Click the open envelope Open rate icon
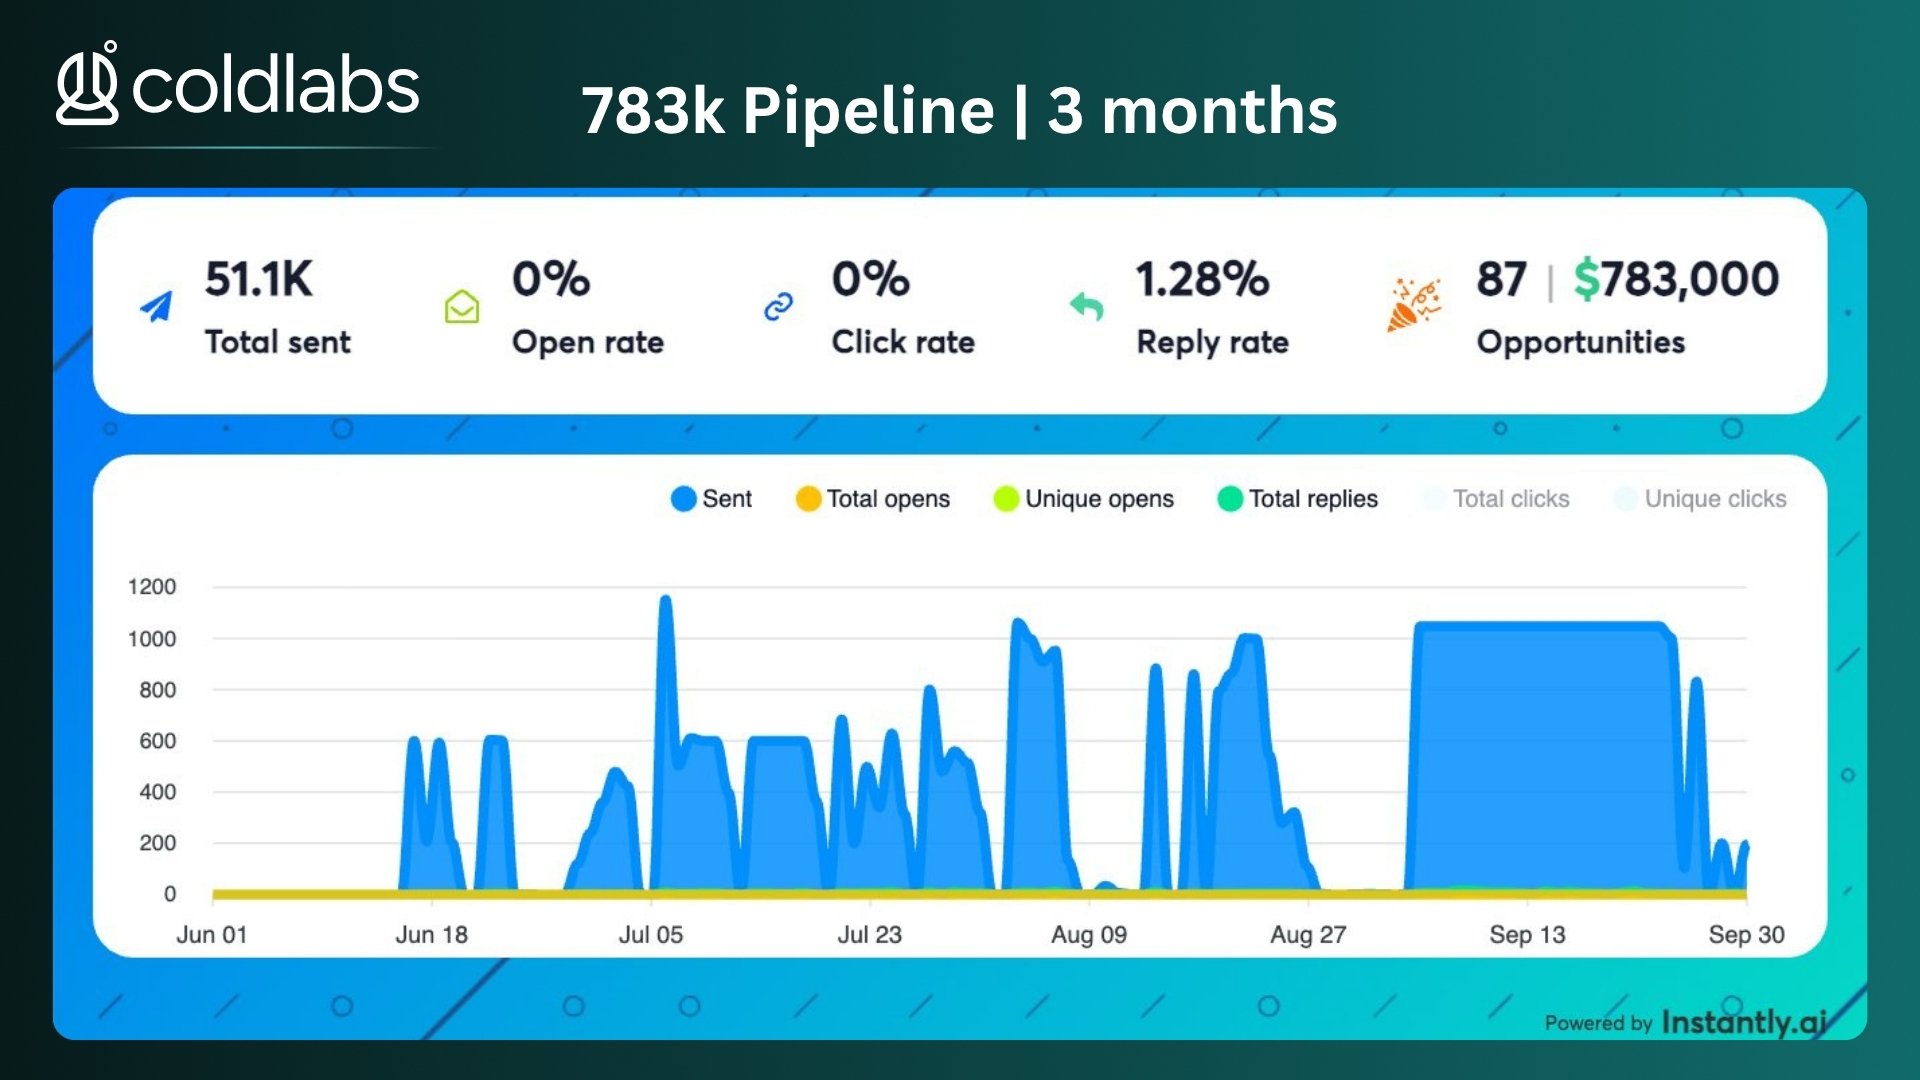Viewport: 1920px width, 1080px height. [x=462, y=307]
